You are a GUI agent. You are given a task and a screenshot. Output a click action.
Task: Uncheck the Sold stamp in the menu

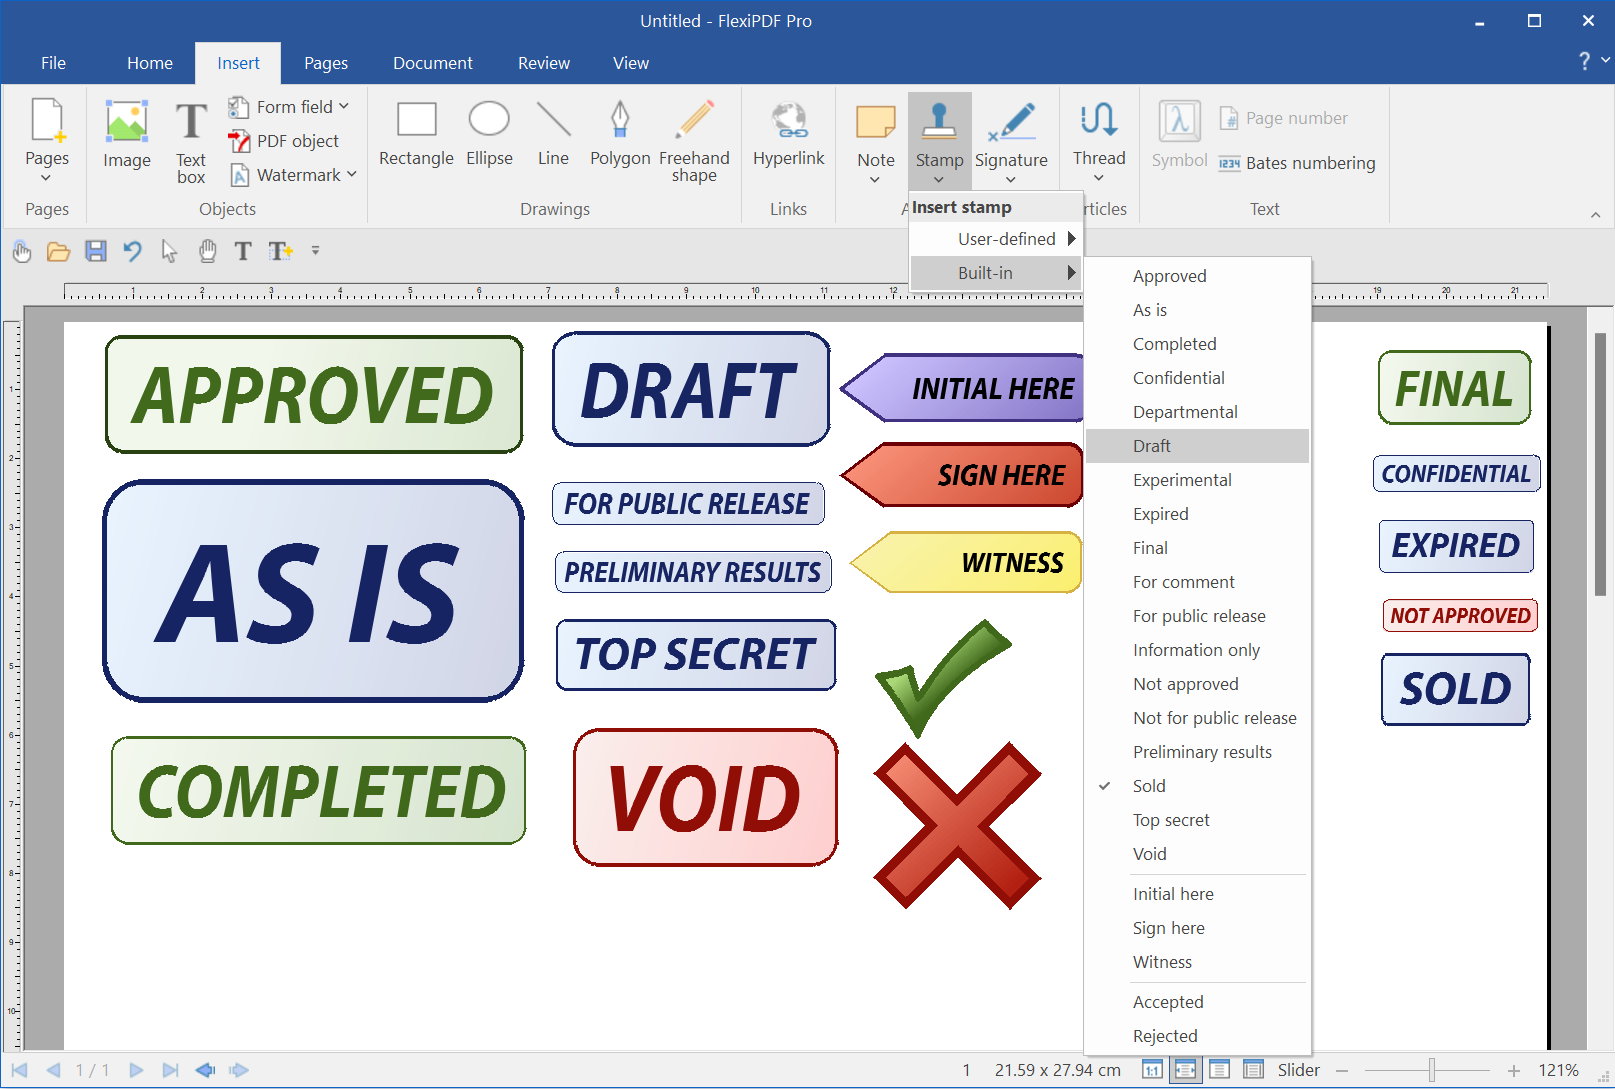(1149, 786)
